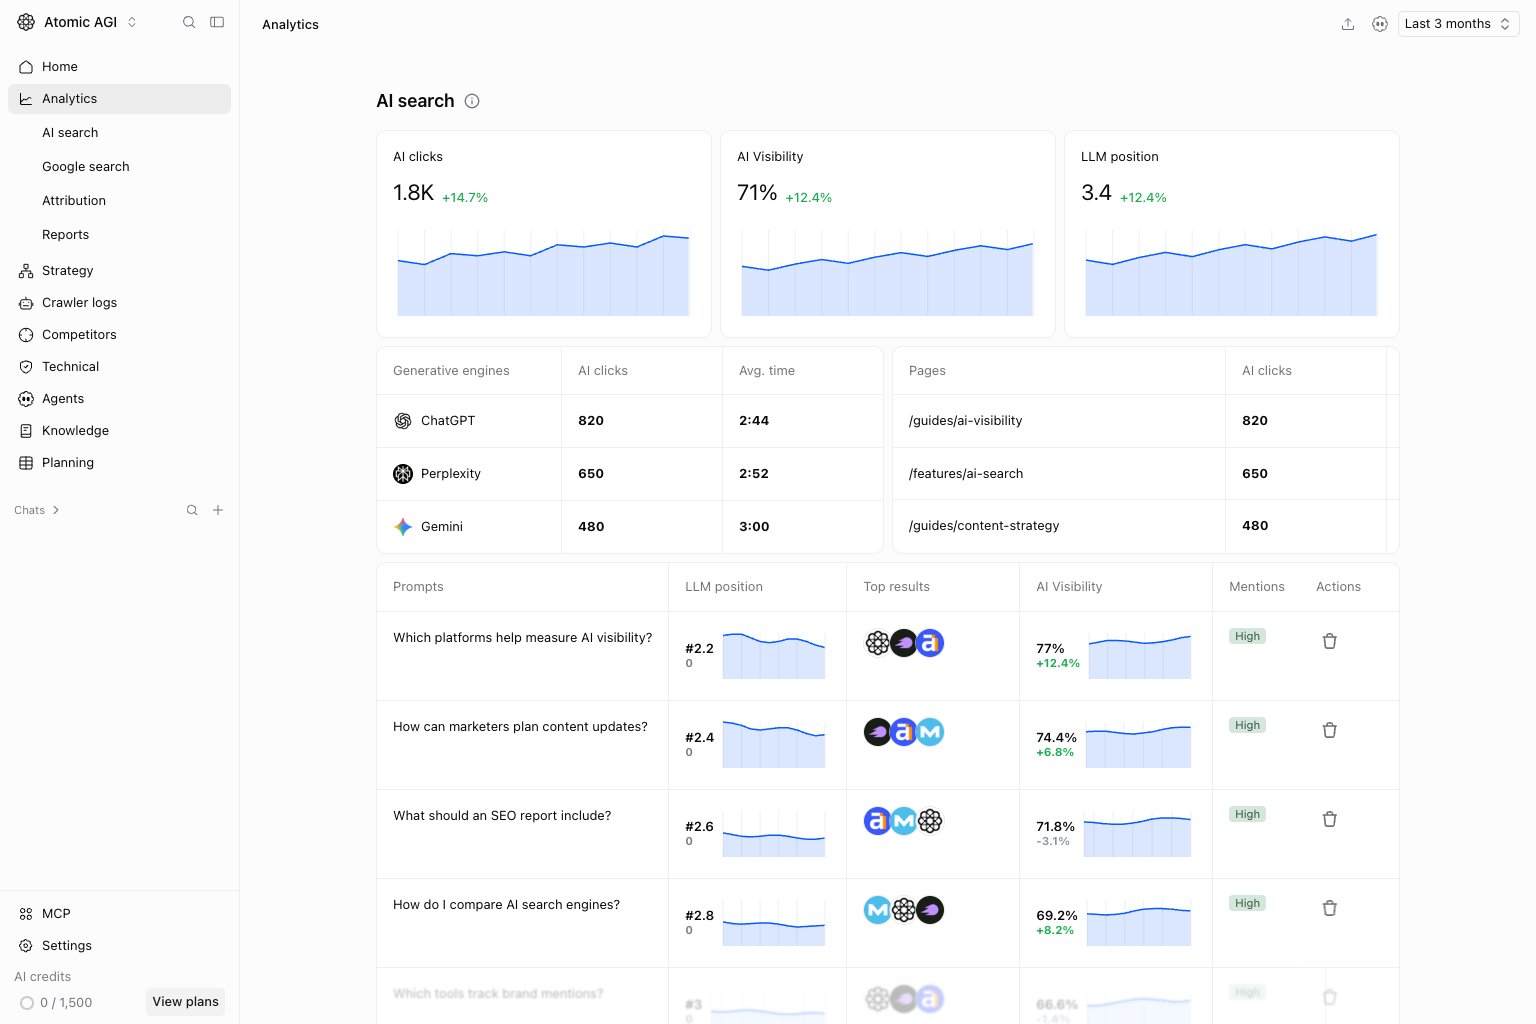
Task: Click the ChatGPT logo in Generative engines
Action: 403,421
